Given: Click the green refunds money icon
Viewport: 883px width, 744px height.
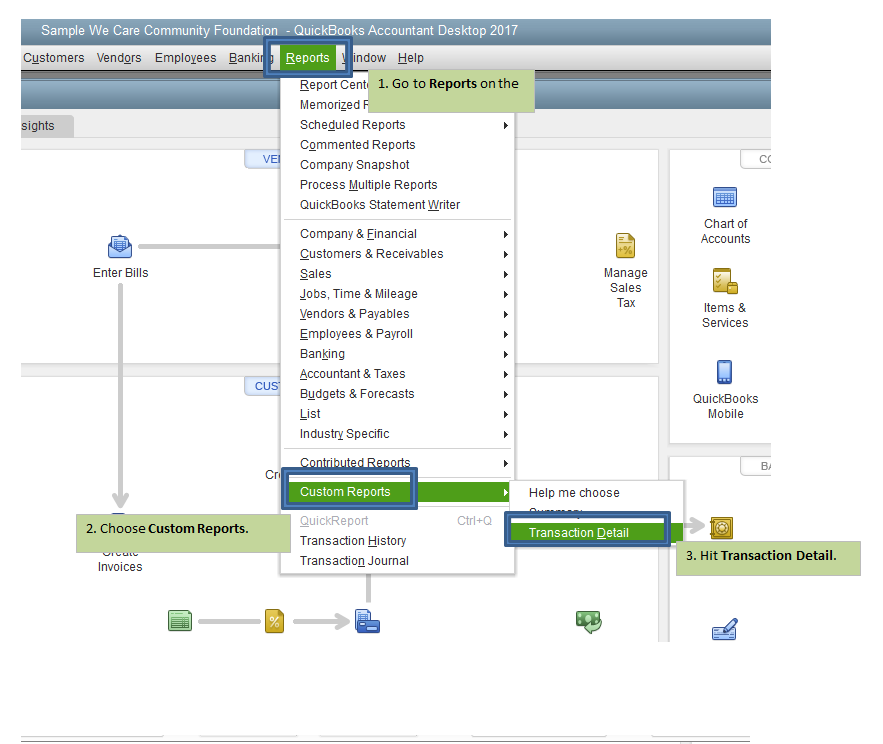Looking at the screenshot, I should click(x=588, y=621).
